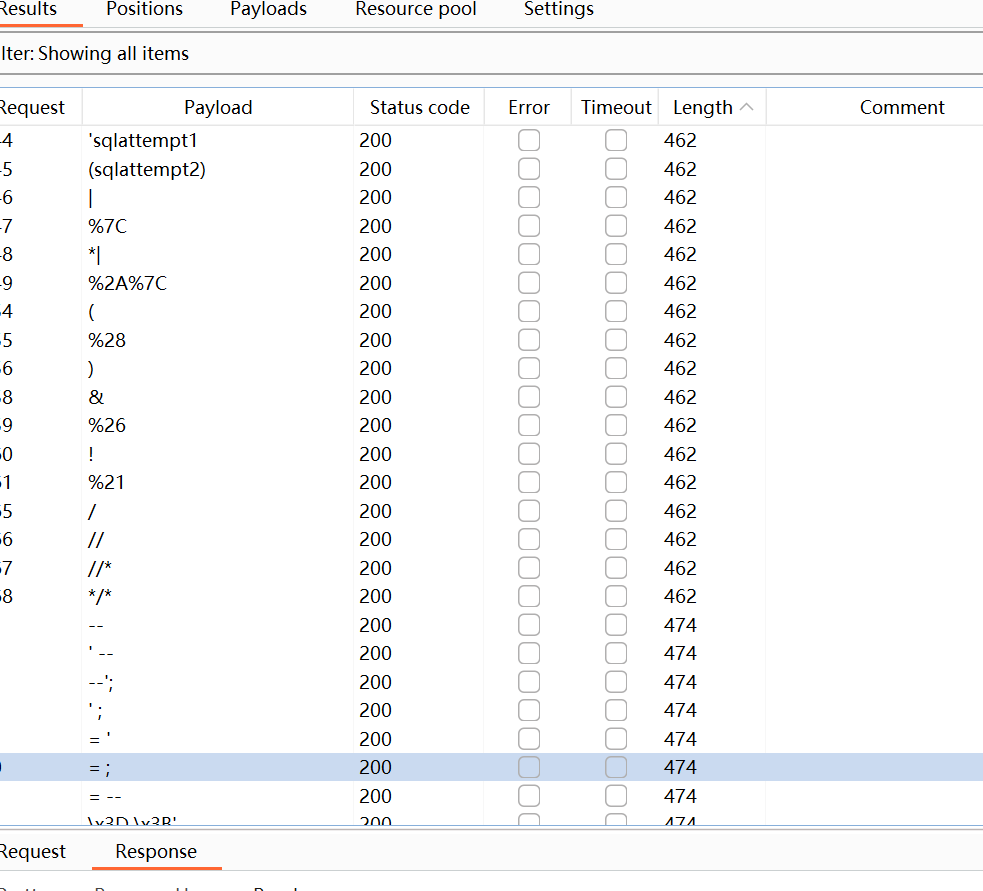Select the %28 payload row

[x=492, y=340]
